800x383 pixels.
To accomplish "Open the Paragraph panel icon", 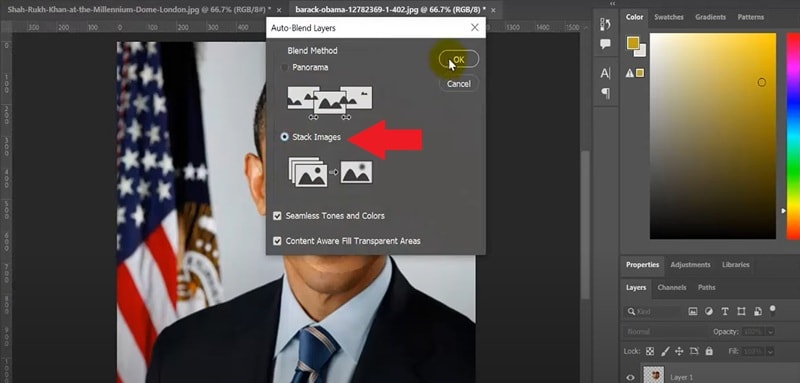I will point(606,93).
